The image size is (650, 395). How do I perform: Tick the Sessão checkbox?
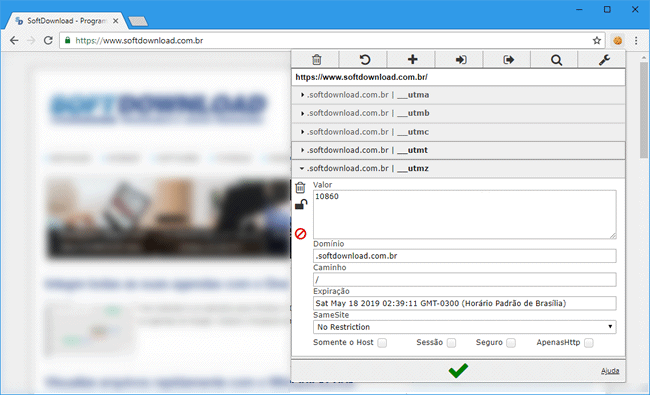click(451, 343)
